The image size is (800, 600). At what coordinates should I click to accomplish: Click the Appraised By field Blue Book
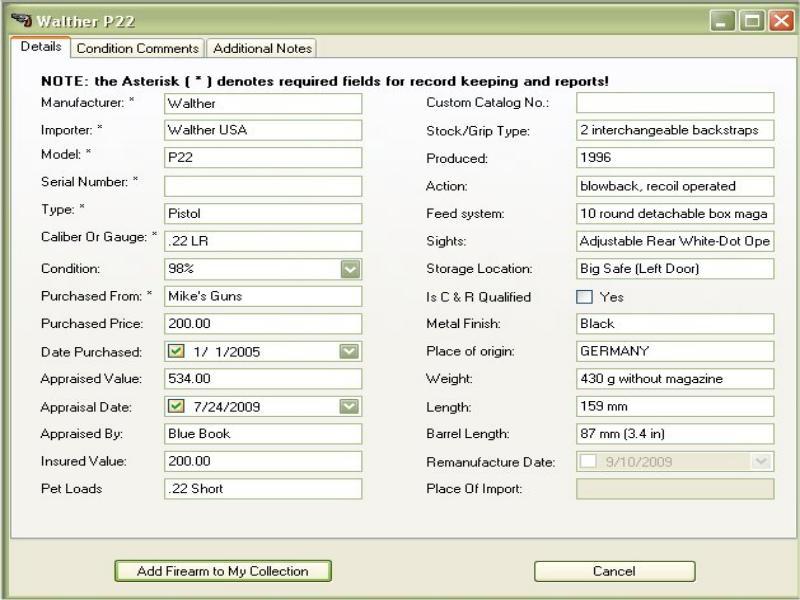263,434
